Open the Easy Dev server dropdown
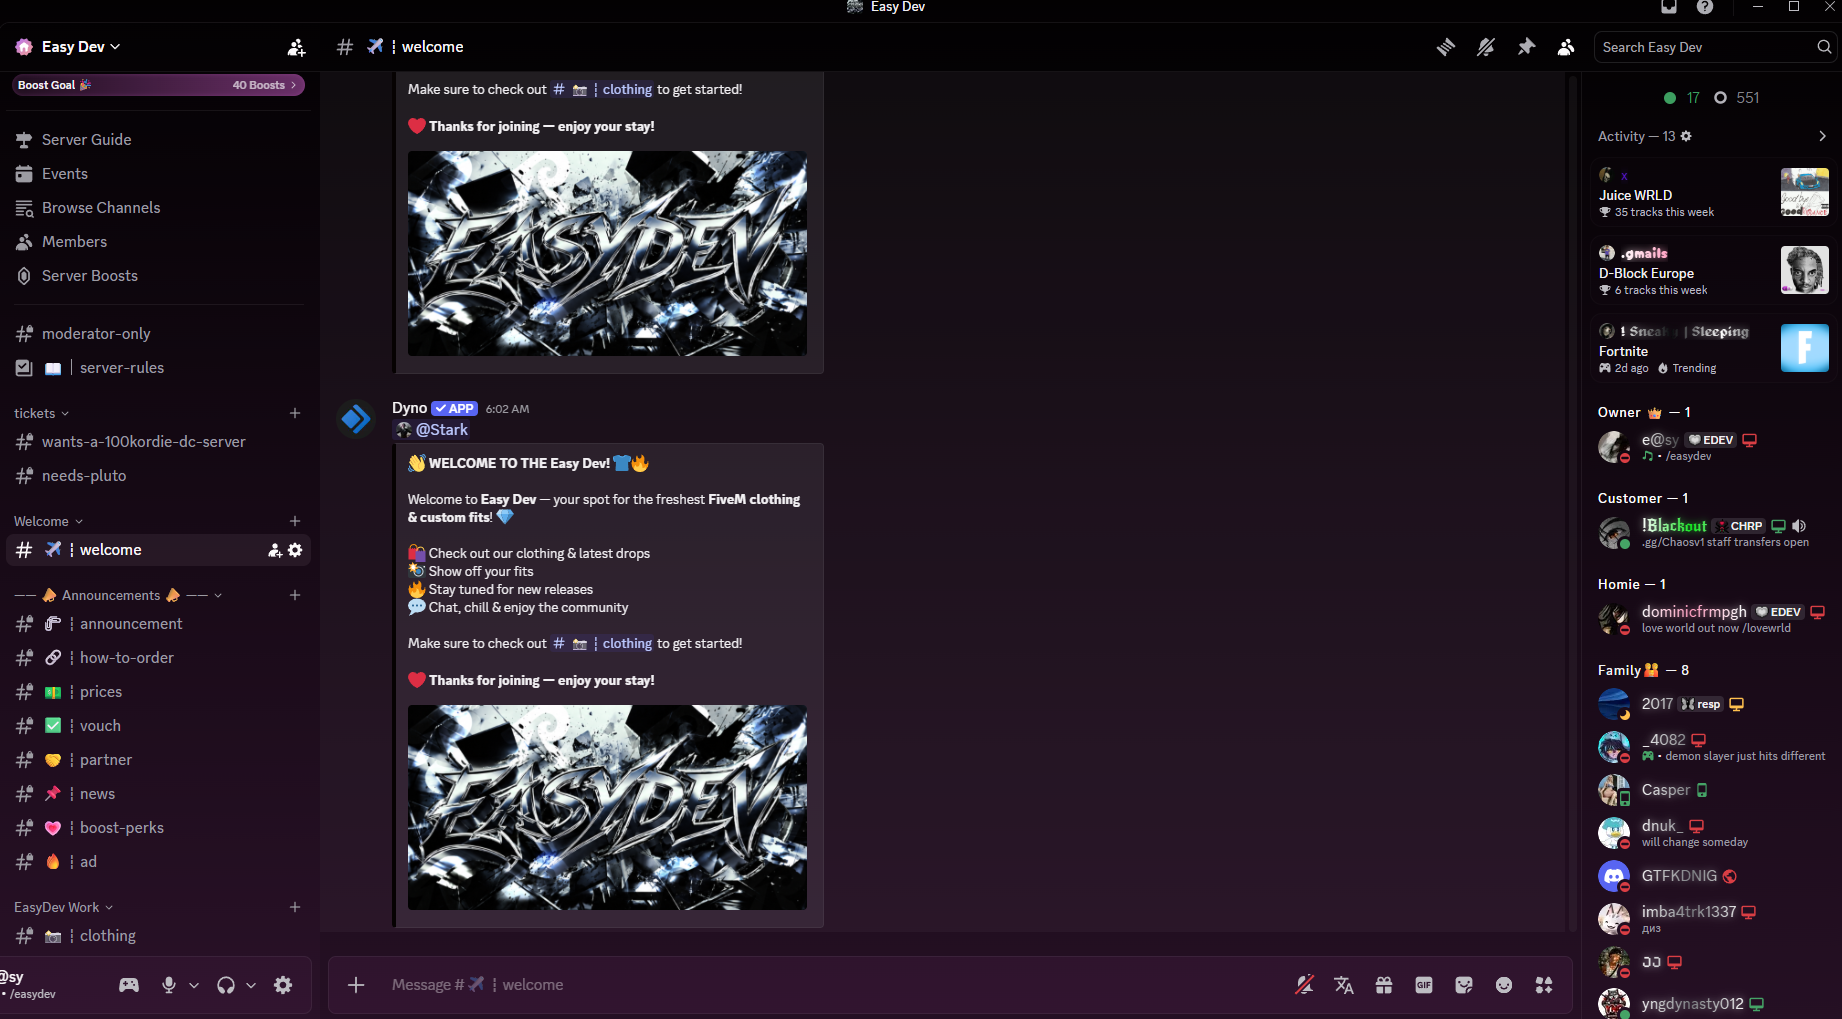 [80, 47]
